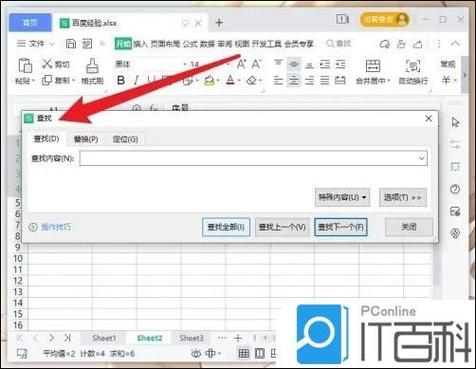Click the select arrow tool in right sidebar

[455, 122]
